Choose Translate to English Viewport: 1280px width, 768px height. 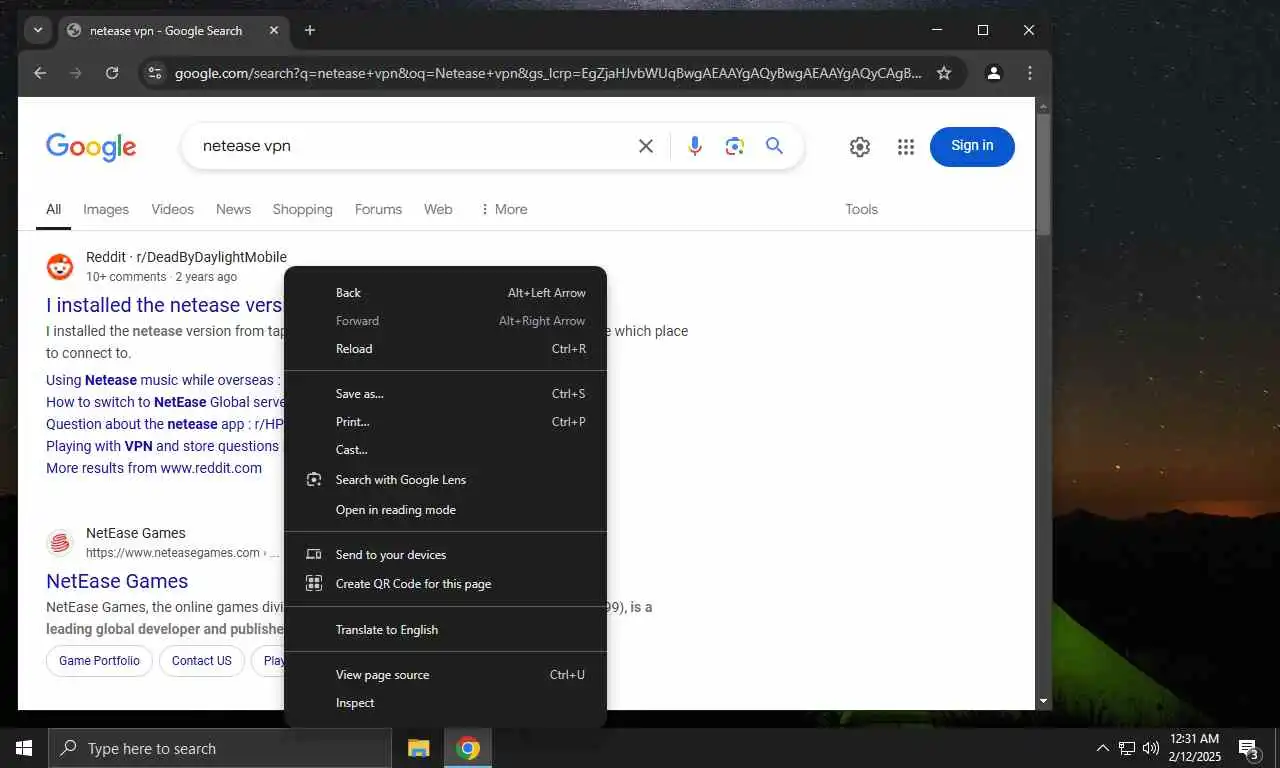tap(446, 630)
